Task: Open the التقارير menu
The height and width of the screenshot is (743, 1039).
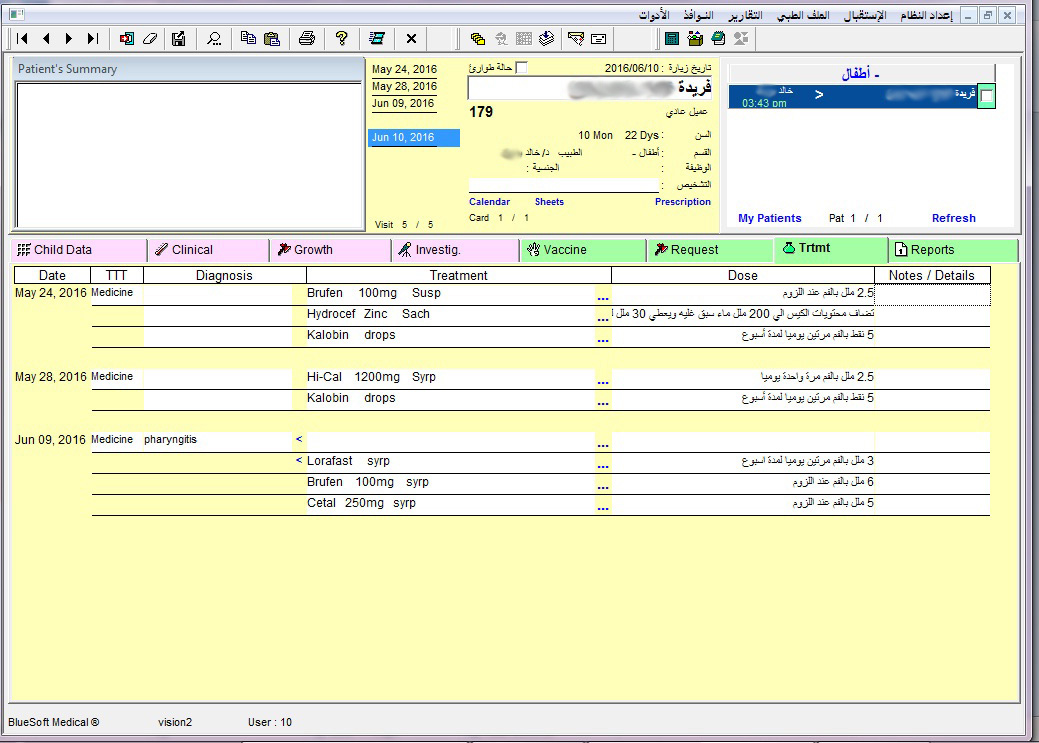Action: (745, 15)
